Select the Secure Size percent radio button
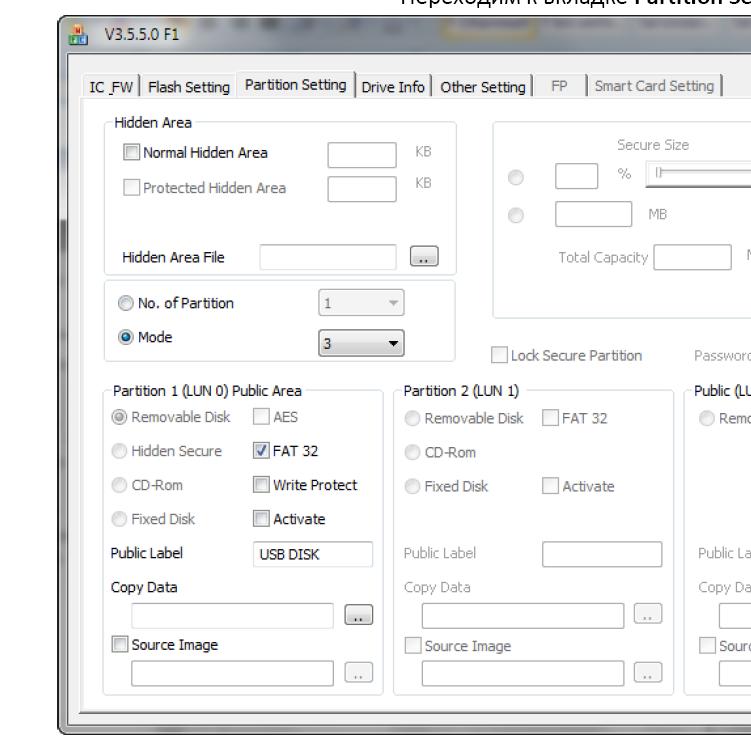The image size is (751, 740). [x=516, y=177]
